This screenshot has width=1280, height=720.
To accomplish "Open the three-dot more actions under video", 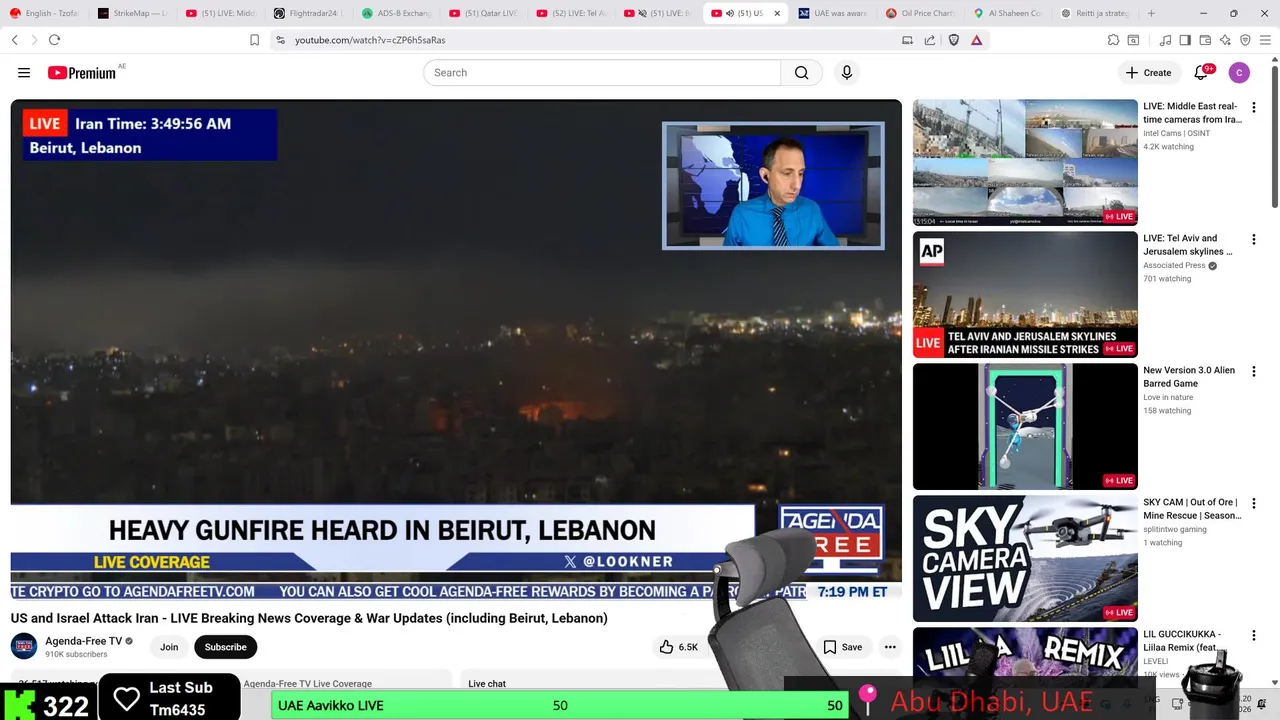I will click(x=890, y=647).
